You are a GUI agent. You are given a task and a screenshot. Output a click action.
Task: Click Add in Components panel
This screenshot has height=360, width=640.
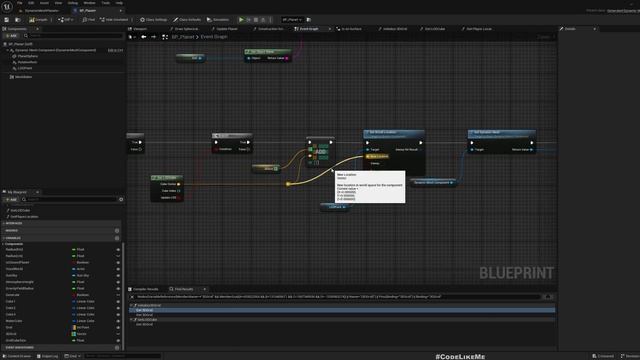pyautogui.click(x=11, y=36)
